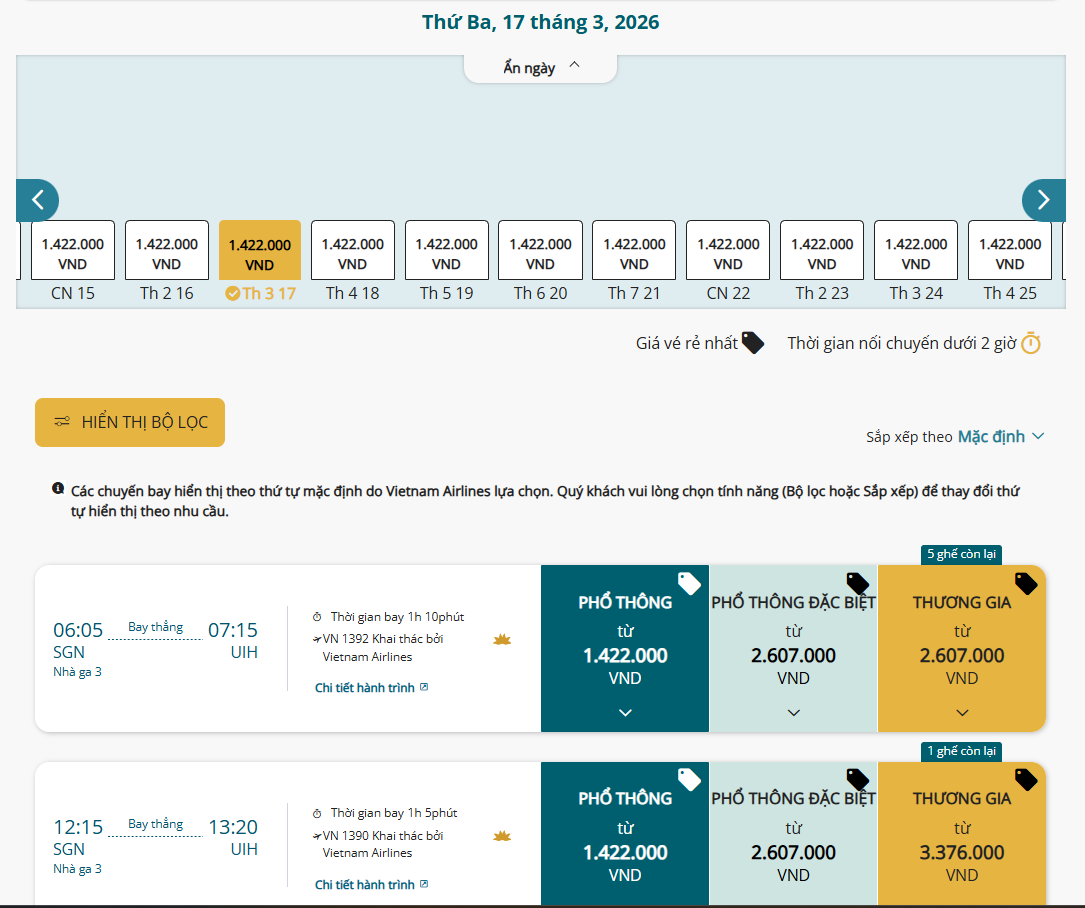Collapse the date bar with Ẩn ngày

tap(541, 67)
